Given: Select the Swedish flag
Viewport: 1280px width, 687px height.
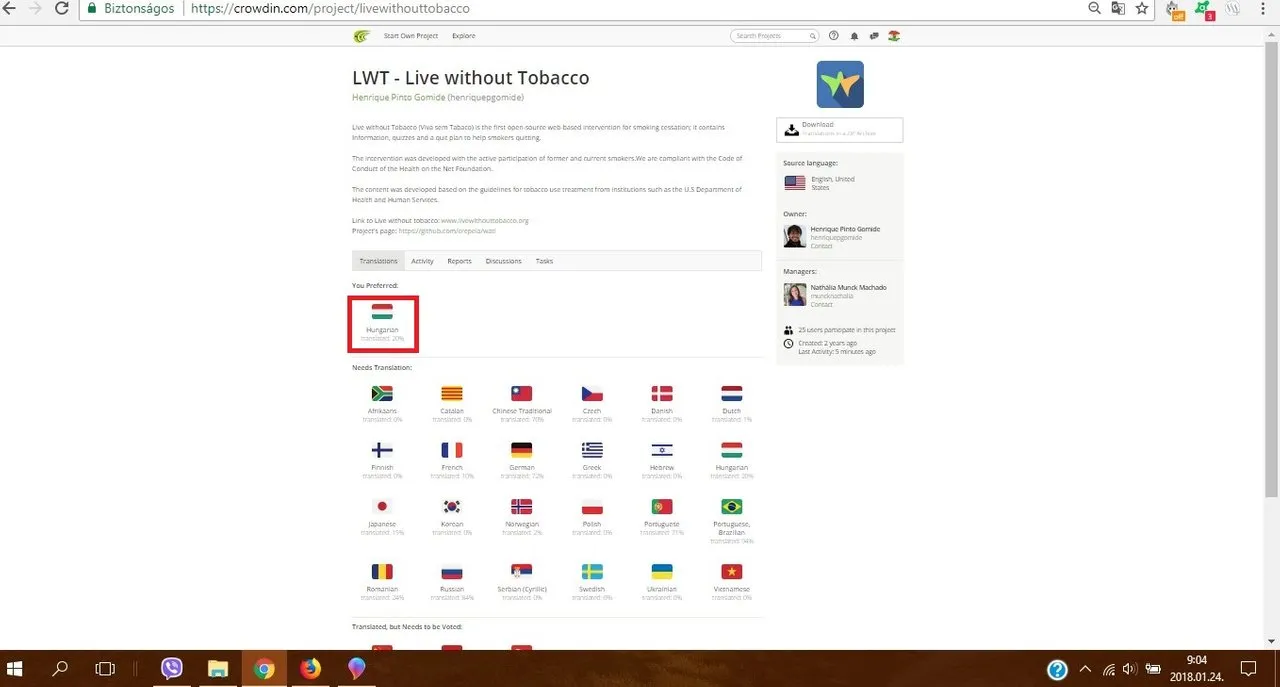Looking at the screenshot, I should 592,572.
